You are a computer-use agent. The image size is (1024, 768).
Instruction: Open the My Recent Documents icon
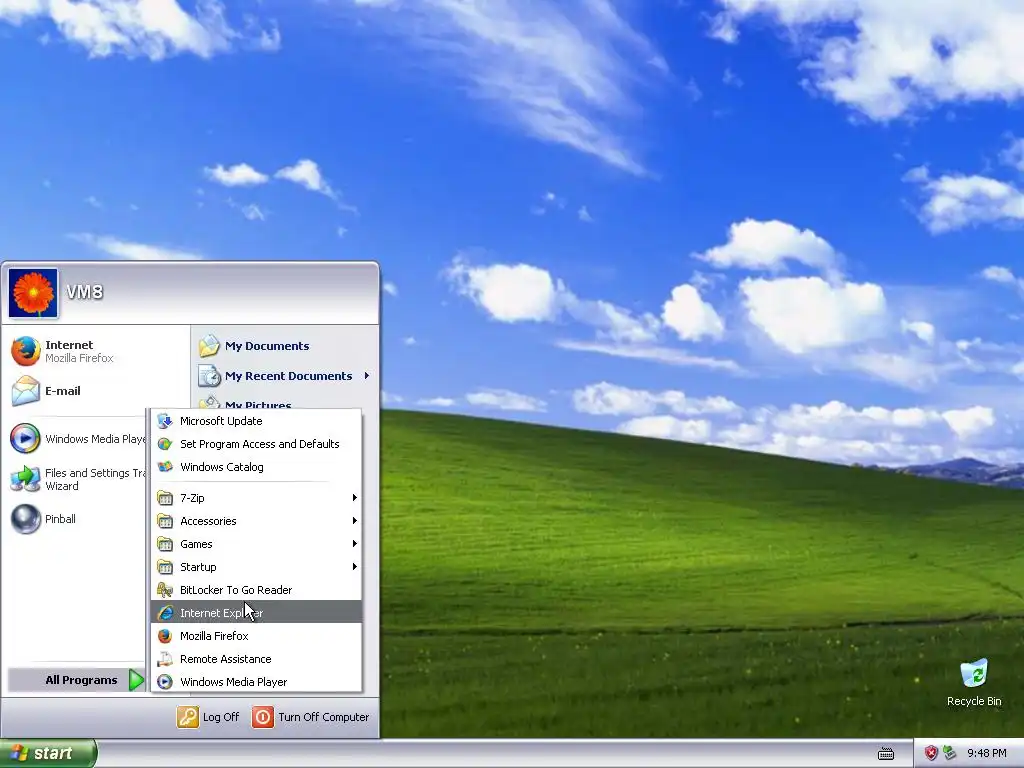210,376
